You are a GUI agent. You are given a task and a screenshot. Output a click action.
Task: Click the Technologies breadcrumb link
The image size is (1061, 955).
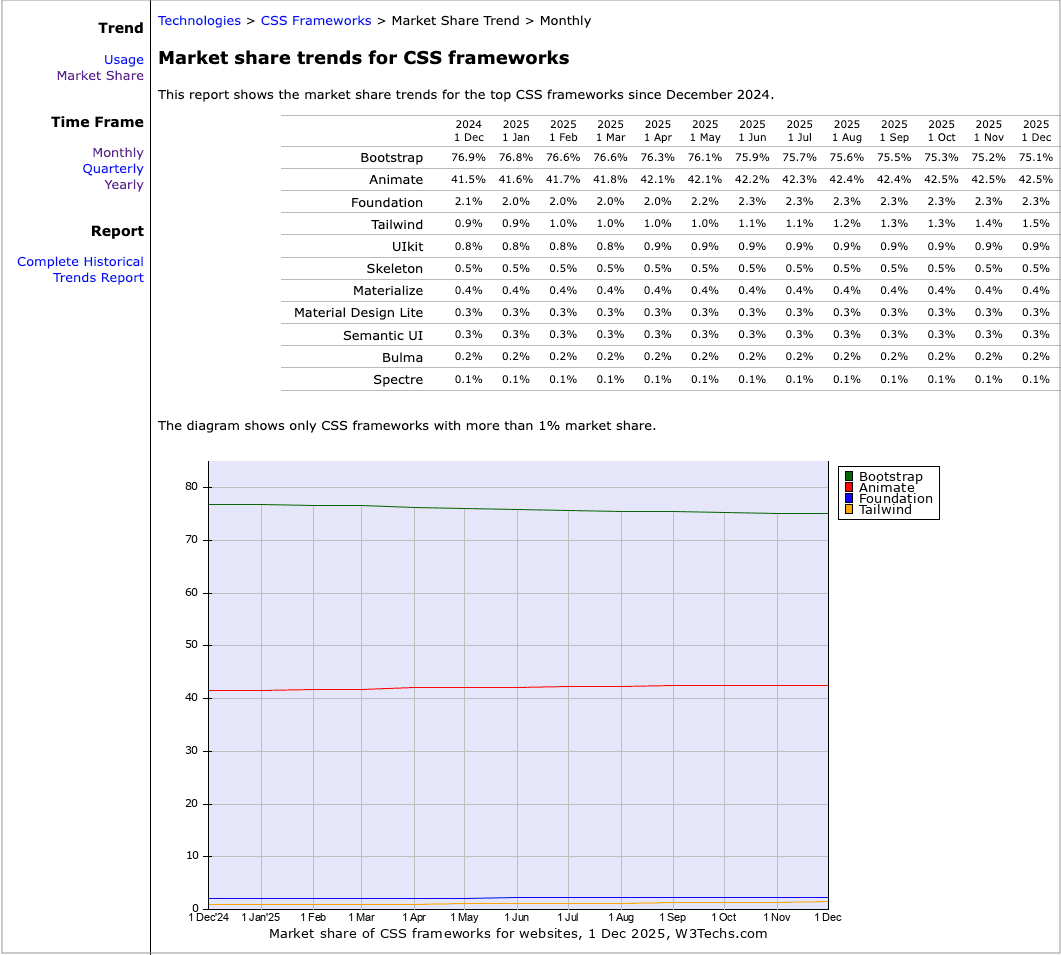(199, 20)
